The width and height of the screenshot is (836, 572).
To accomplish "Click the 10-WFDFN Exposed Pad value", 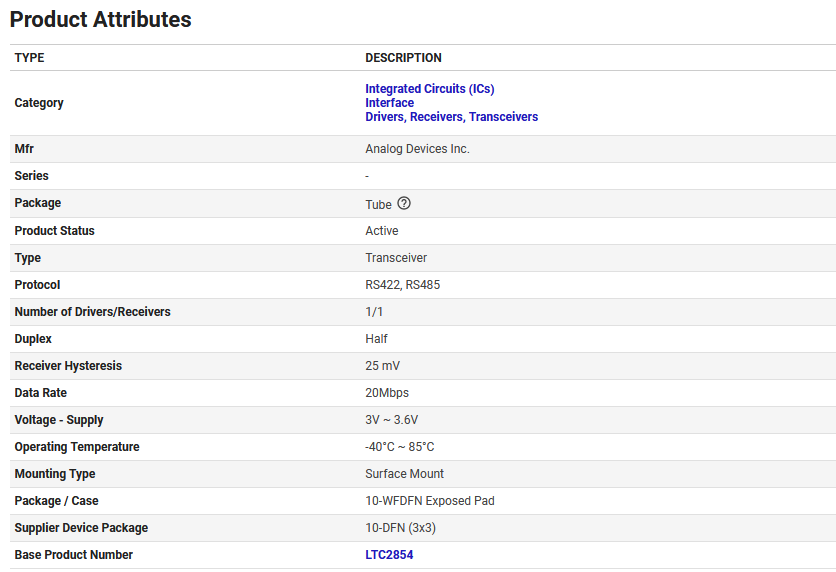I will pyautogui.click(x=430, y=501).
